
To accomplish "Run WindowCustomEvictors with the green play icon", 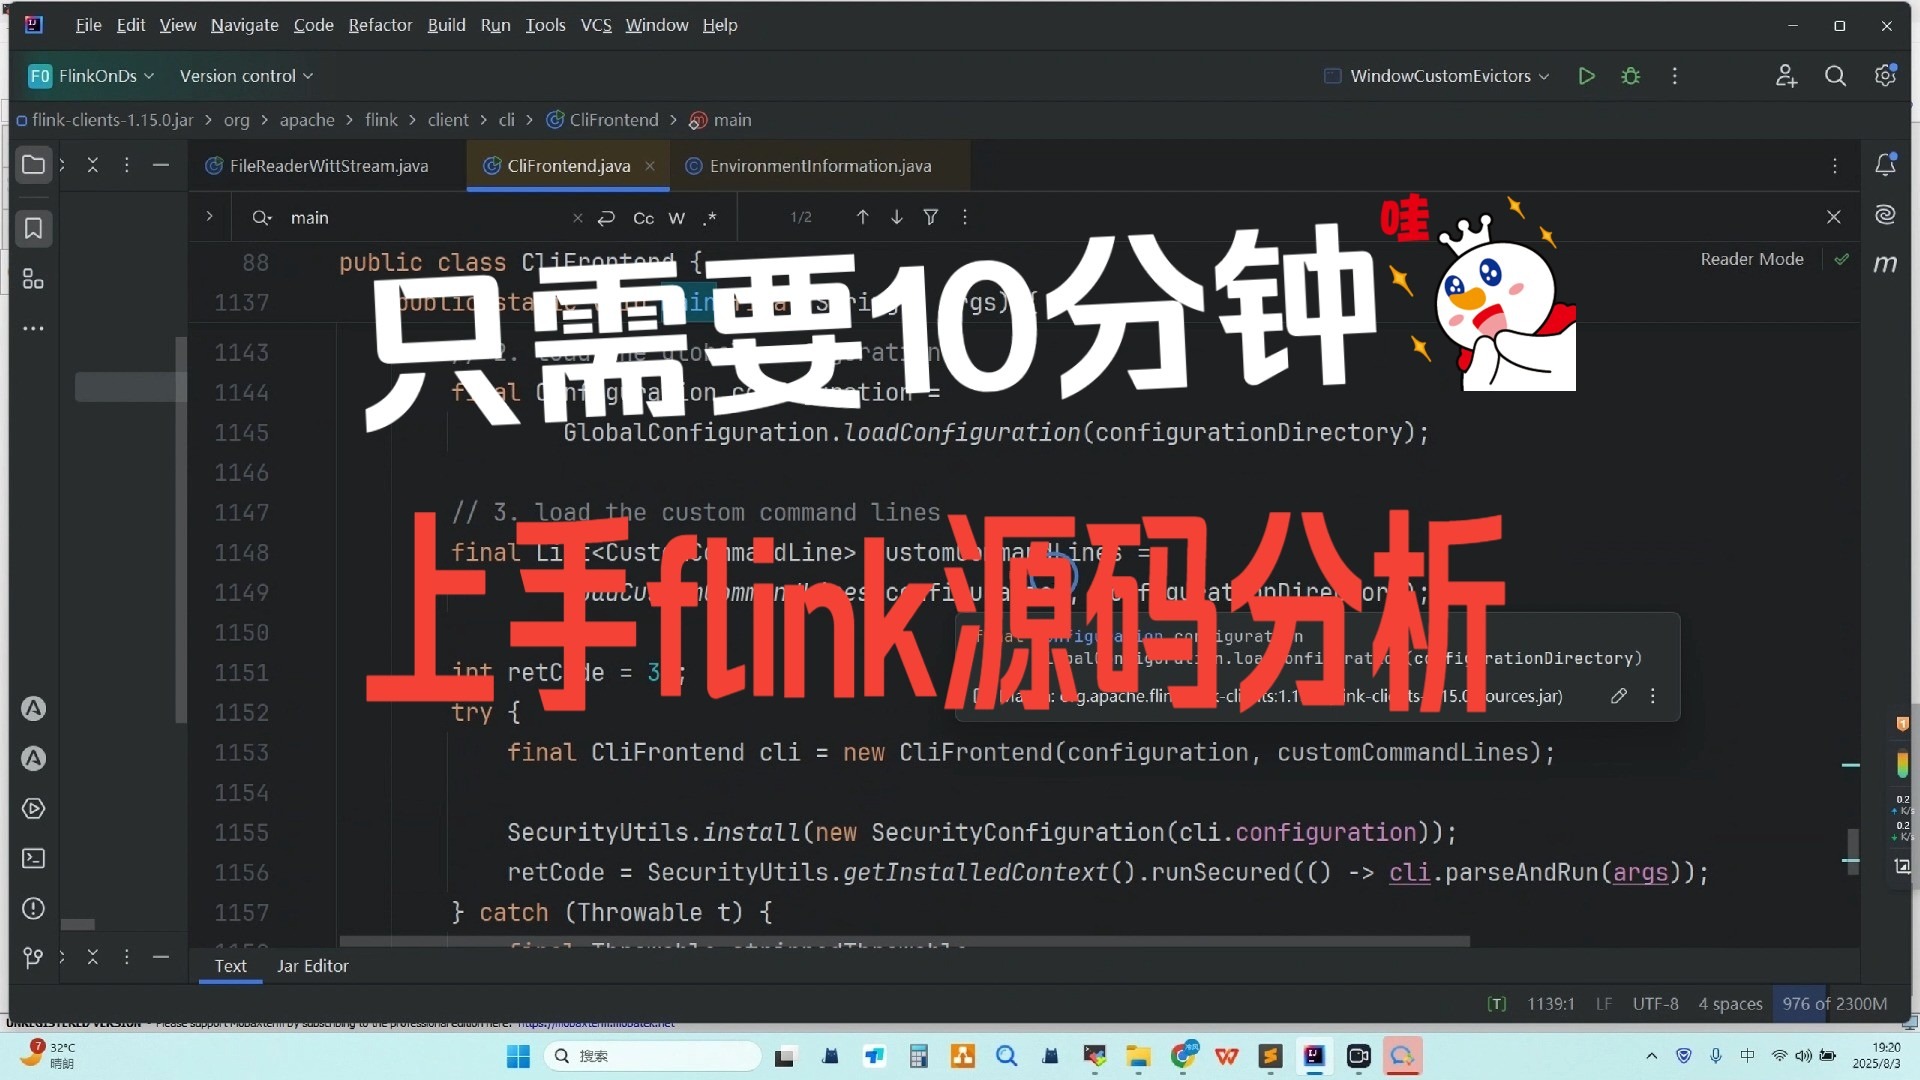I will 1586,76.
